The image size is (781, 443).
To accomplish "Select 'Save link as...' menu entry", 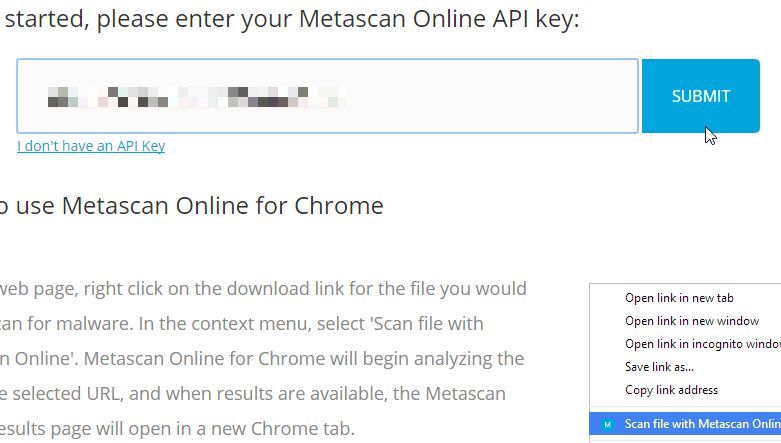I will (x=659, y=367).
